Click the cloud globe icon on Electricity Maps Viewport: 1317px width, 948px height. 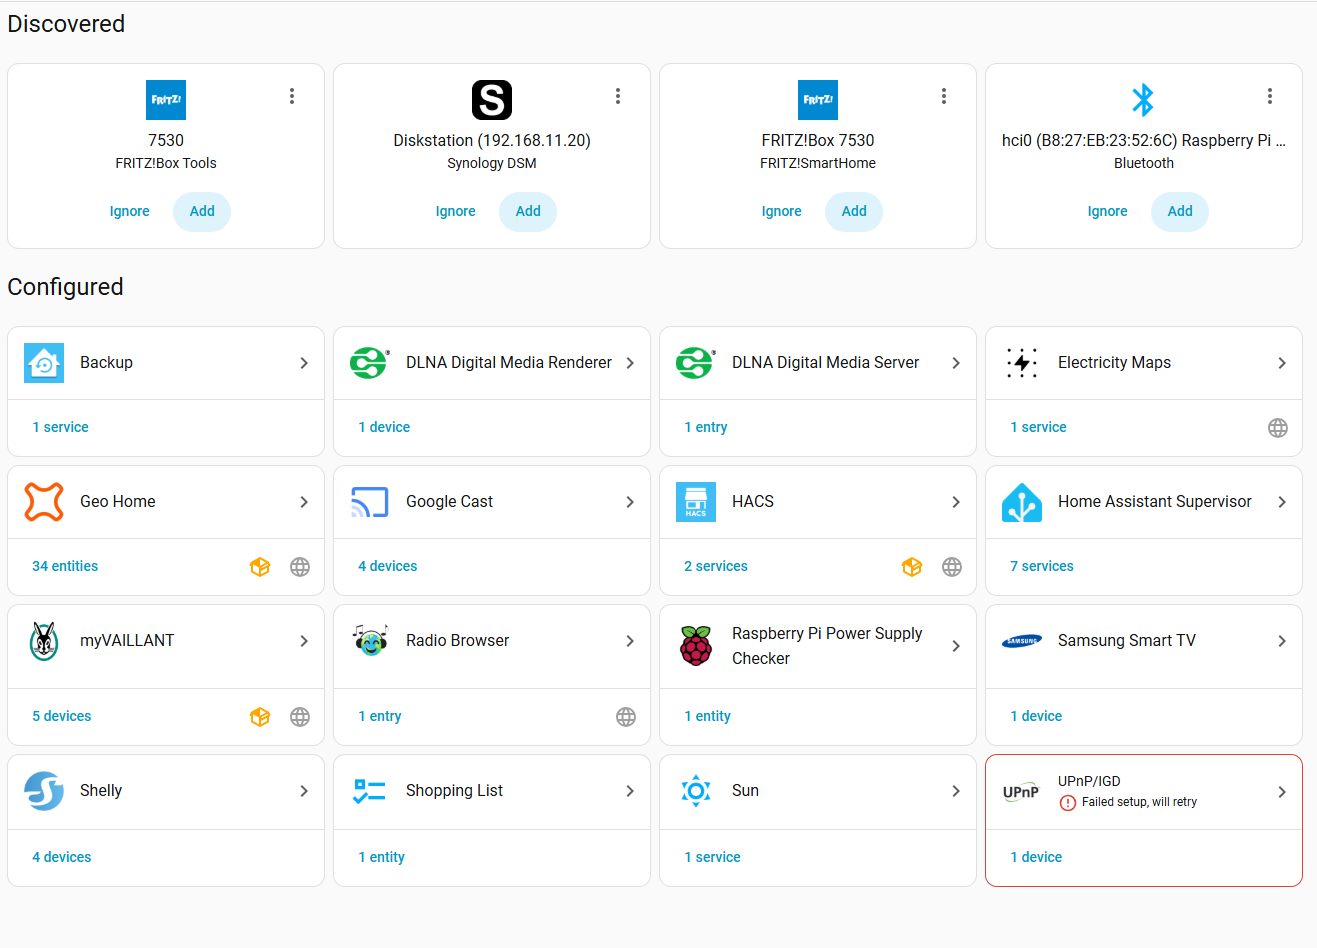(1278, 428)
